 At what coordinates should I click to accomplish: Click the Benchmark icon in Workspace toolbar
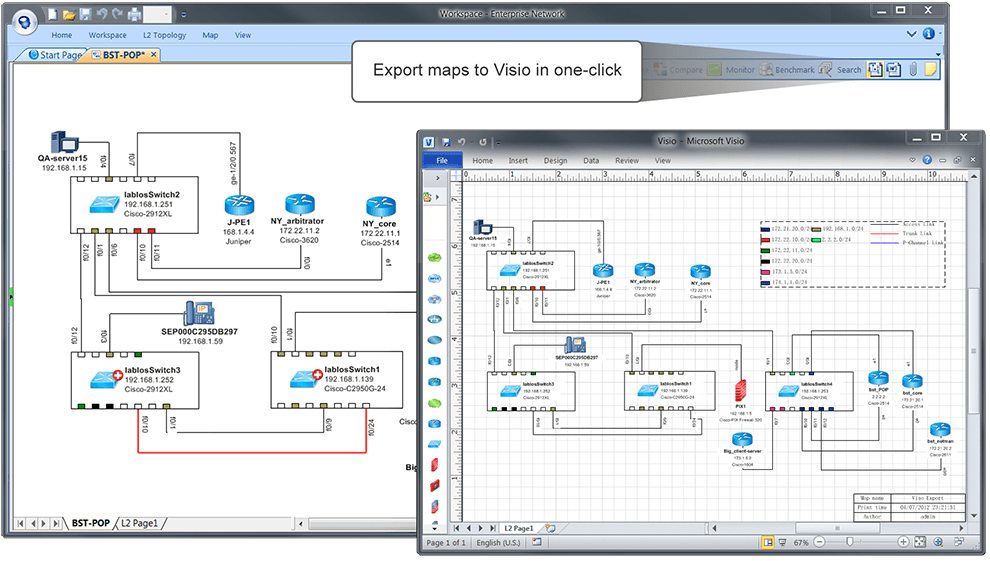tap(766, 69)
